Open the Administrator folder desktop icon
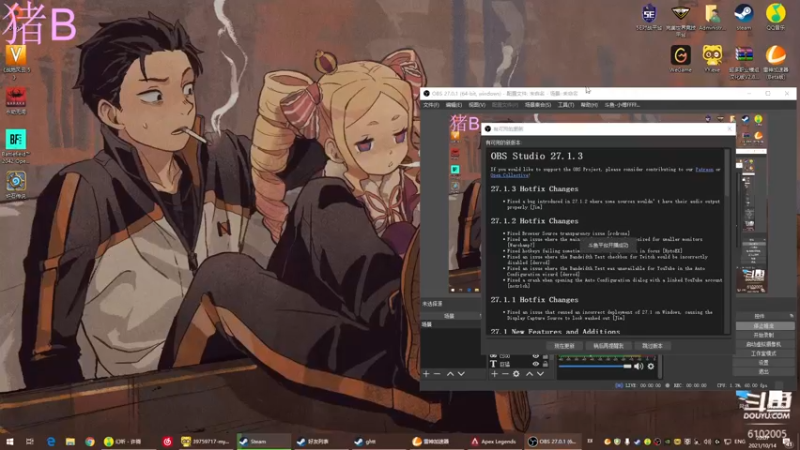The width and height of the screenshot is (800, 450). point(712,17)
